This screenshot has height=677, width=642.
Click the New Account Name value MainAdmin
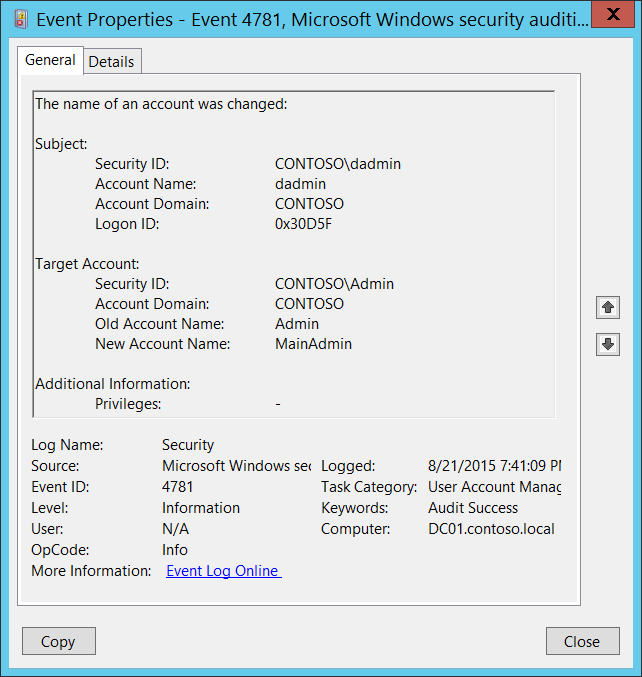(313, 344)
